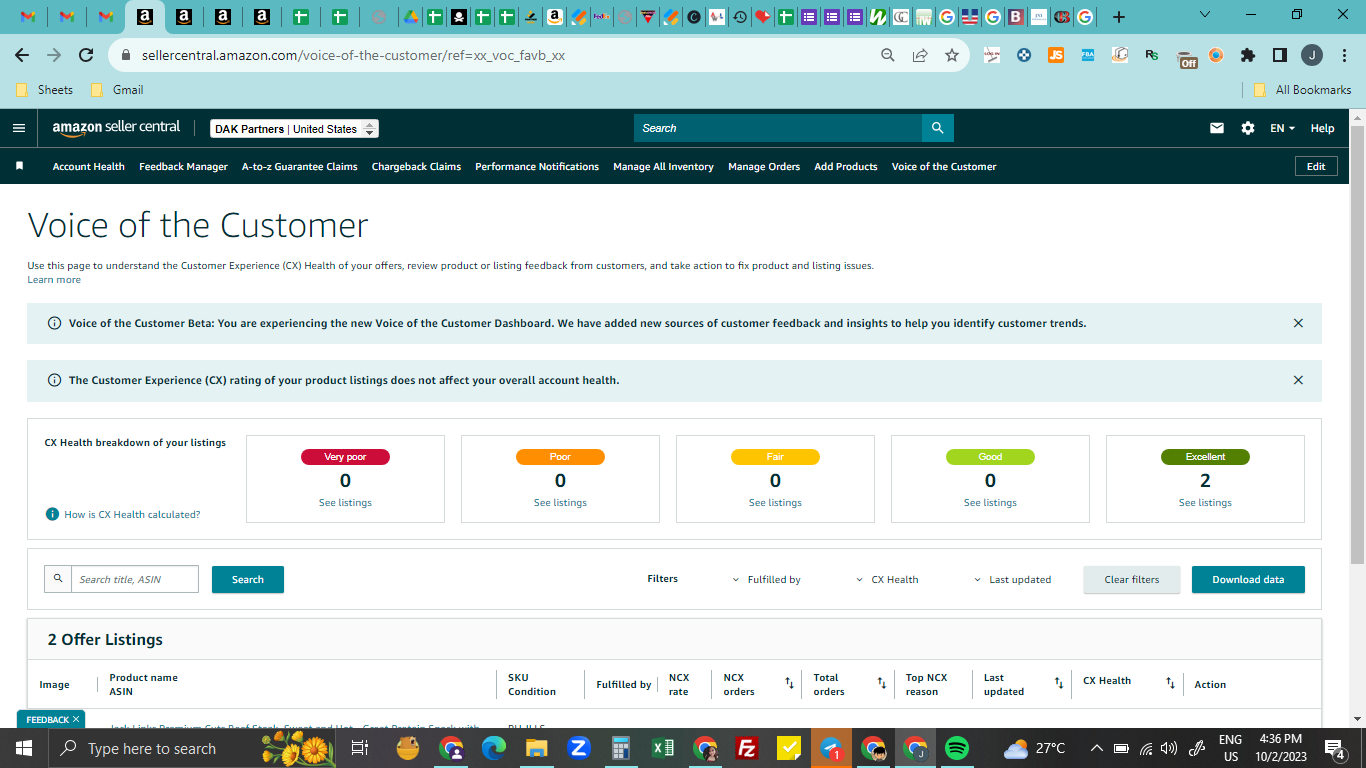The image size is (1366, 768).
Task: Open the Chrome extensions puzzle icon
Action: pos(1247,55)
